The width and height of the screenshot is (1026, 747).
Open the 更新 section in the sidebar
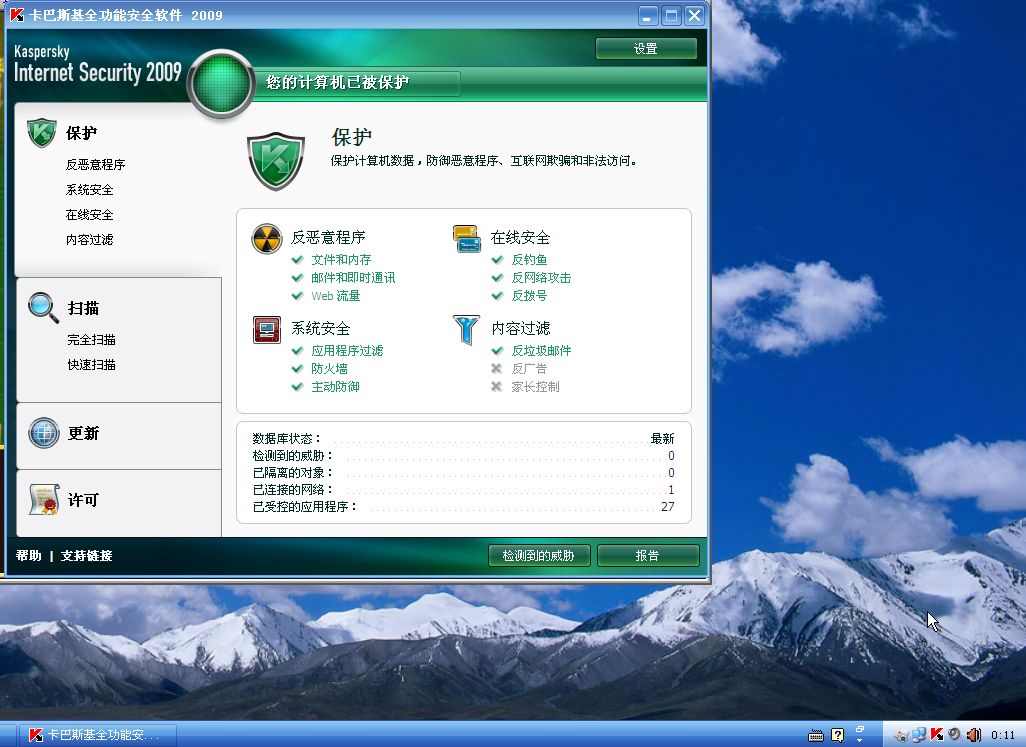click(83, 434)
